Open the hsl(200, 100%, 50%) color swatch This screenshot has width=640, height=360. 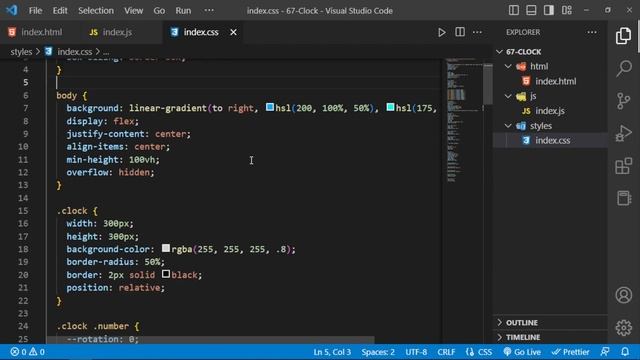click(270, 107)
